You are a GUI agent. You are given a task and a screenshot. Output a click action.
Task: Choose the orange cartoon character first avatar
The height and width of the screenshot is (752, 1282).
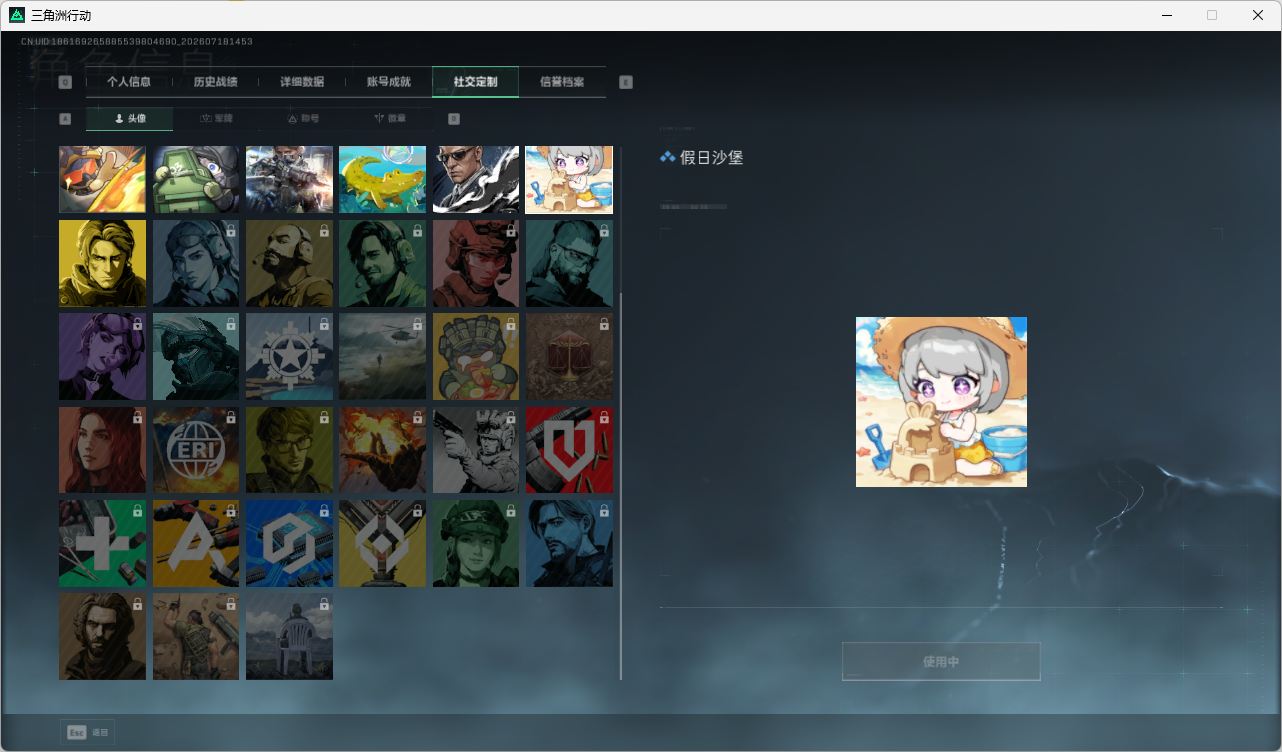pos(102,179)
